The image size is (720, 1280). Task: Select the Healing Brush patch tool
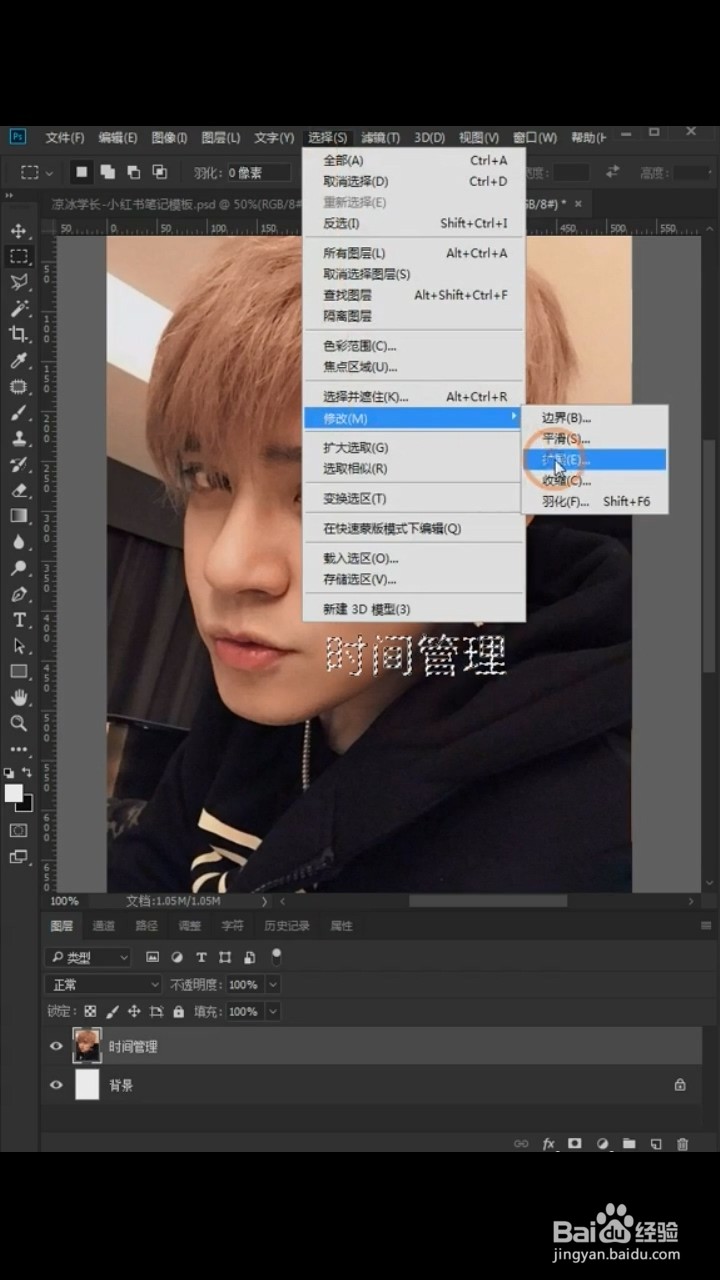coord(19,387)
